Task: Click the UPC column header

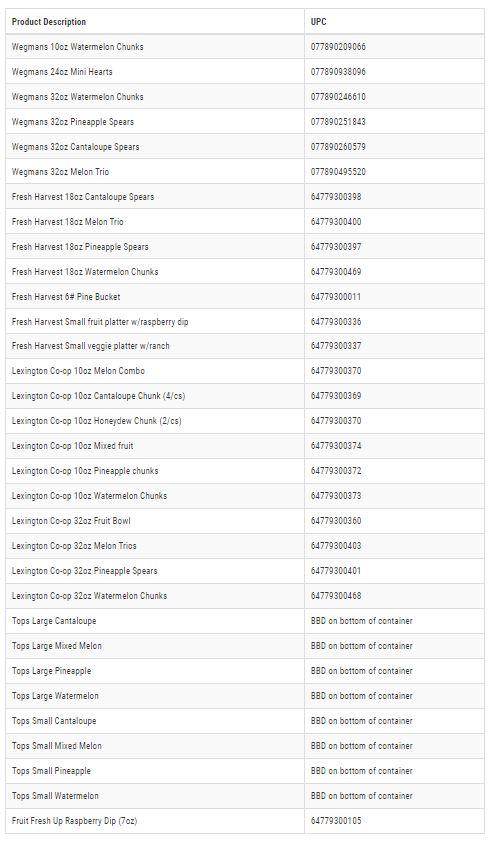Action: pyautogui.click(x=318, y=22)
